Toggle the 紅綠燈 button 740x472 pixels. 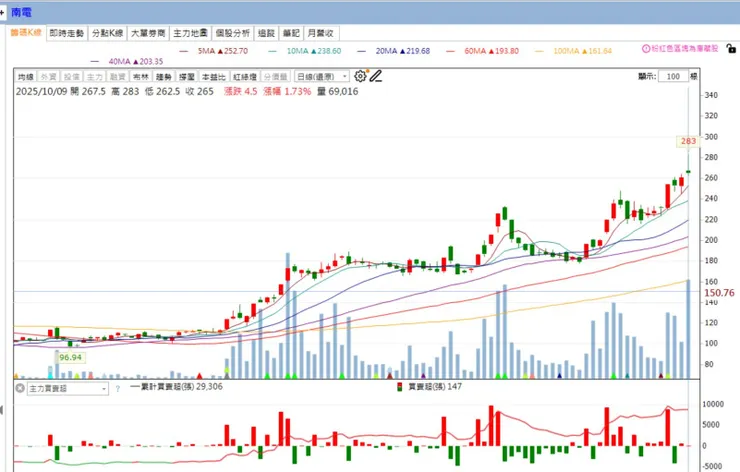(245, 76)
